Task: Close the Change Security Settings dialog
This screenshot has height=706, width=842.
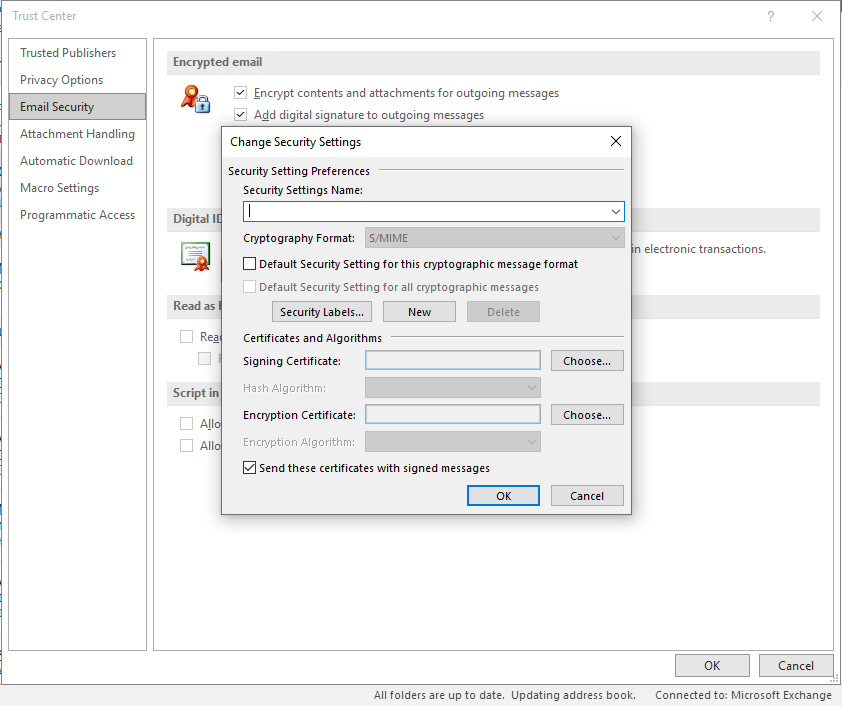Action: [x=616, y=141]
